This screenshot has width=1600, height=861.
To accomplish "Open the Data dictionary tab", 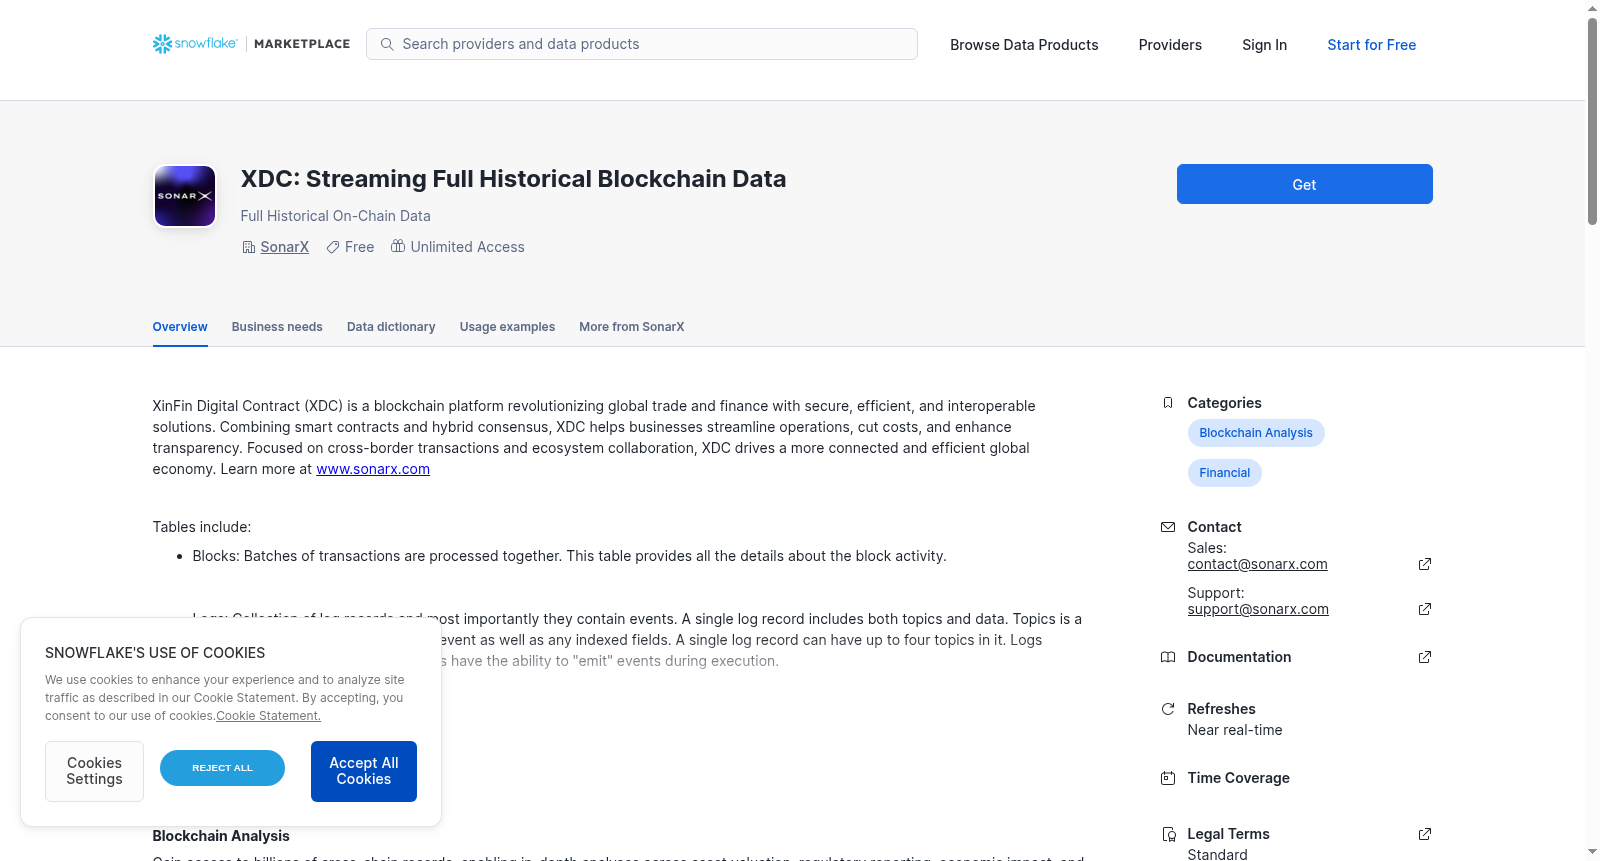I will tap(391, 327).
